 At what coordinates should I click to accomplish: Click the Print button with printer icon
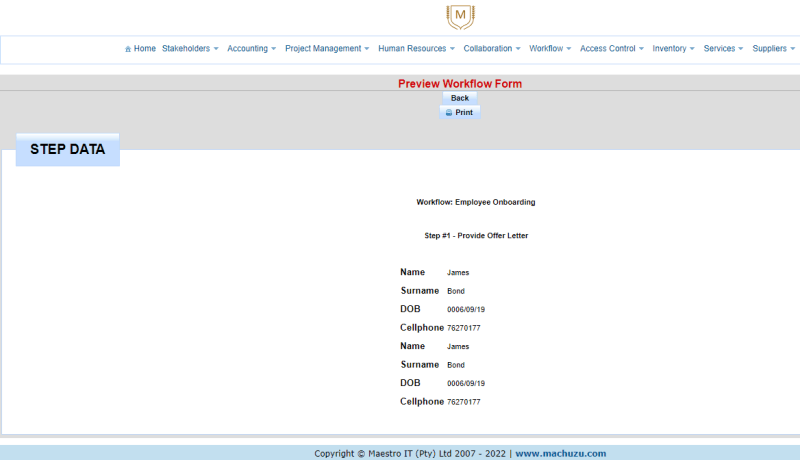460,113
